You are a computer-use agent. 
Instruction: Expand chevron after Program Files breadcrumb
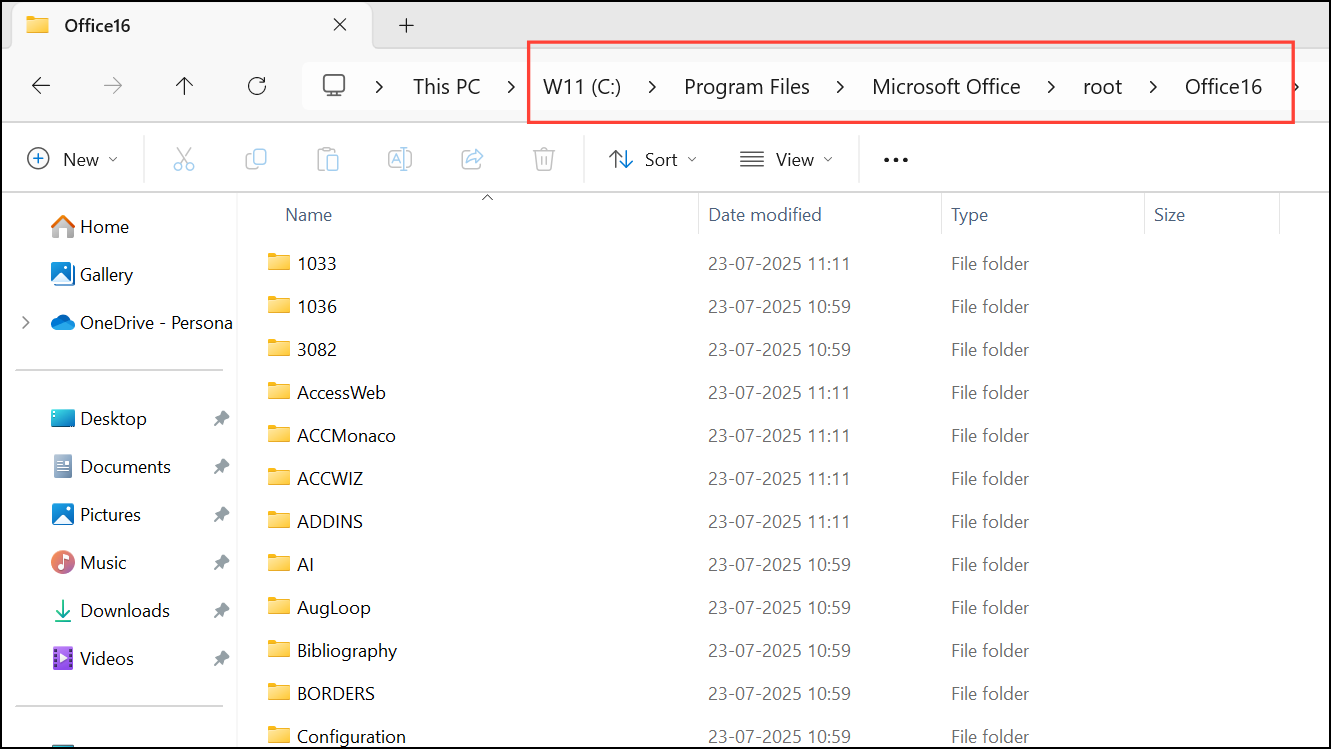point(841,87)
